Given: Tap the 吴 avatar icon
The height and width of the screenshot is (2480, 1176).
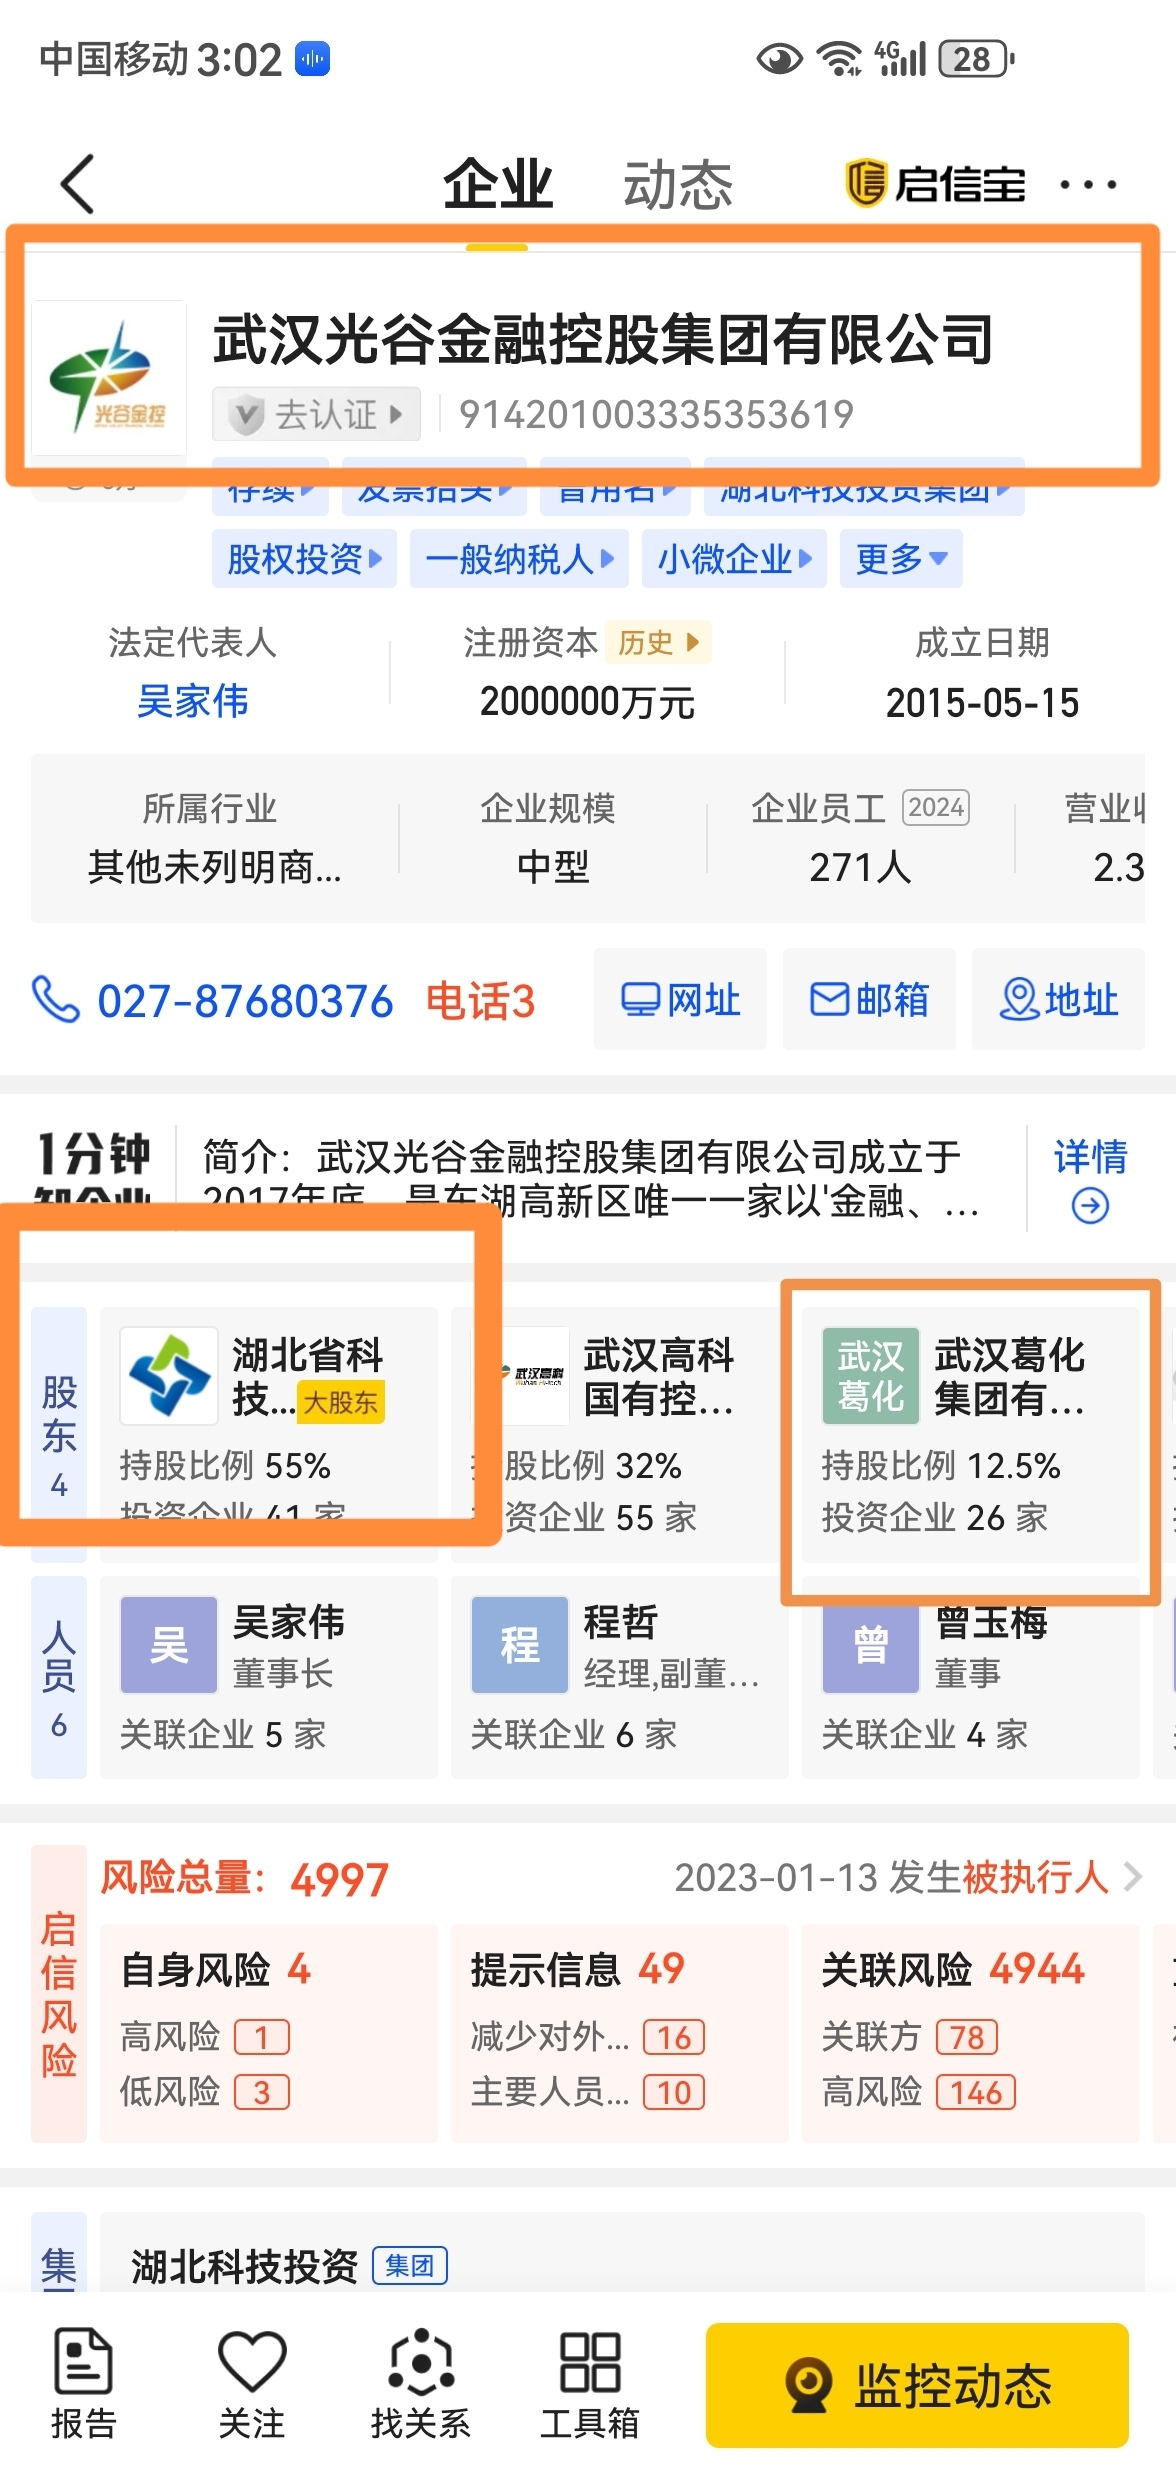Looking at the screenshot, I should (x=169, y=1644).
